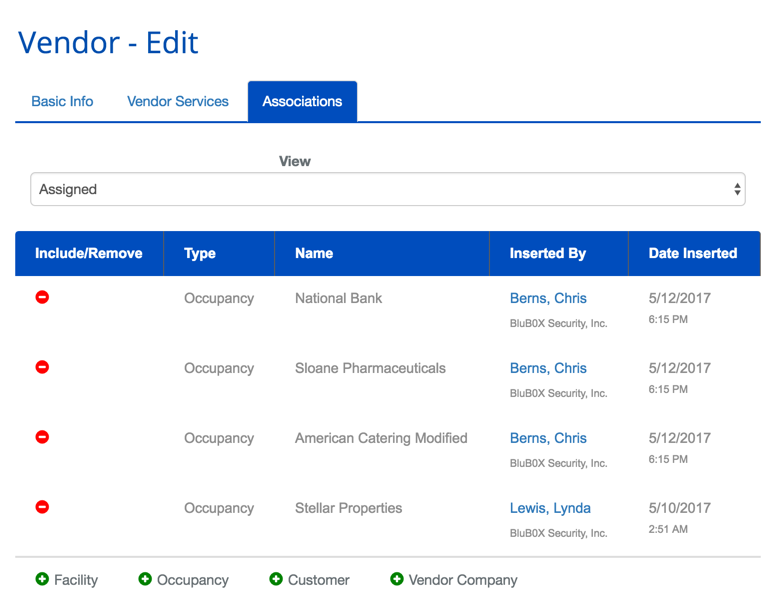
Task: Click the green plus icon beside Occupancy
Action: click(145, 579)
